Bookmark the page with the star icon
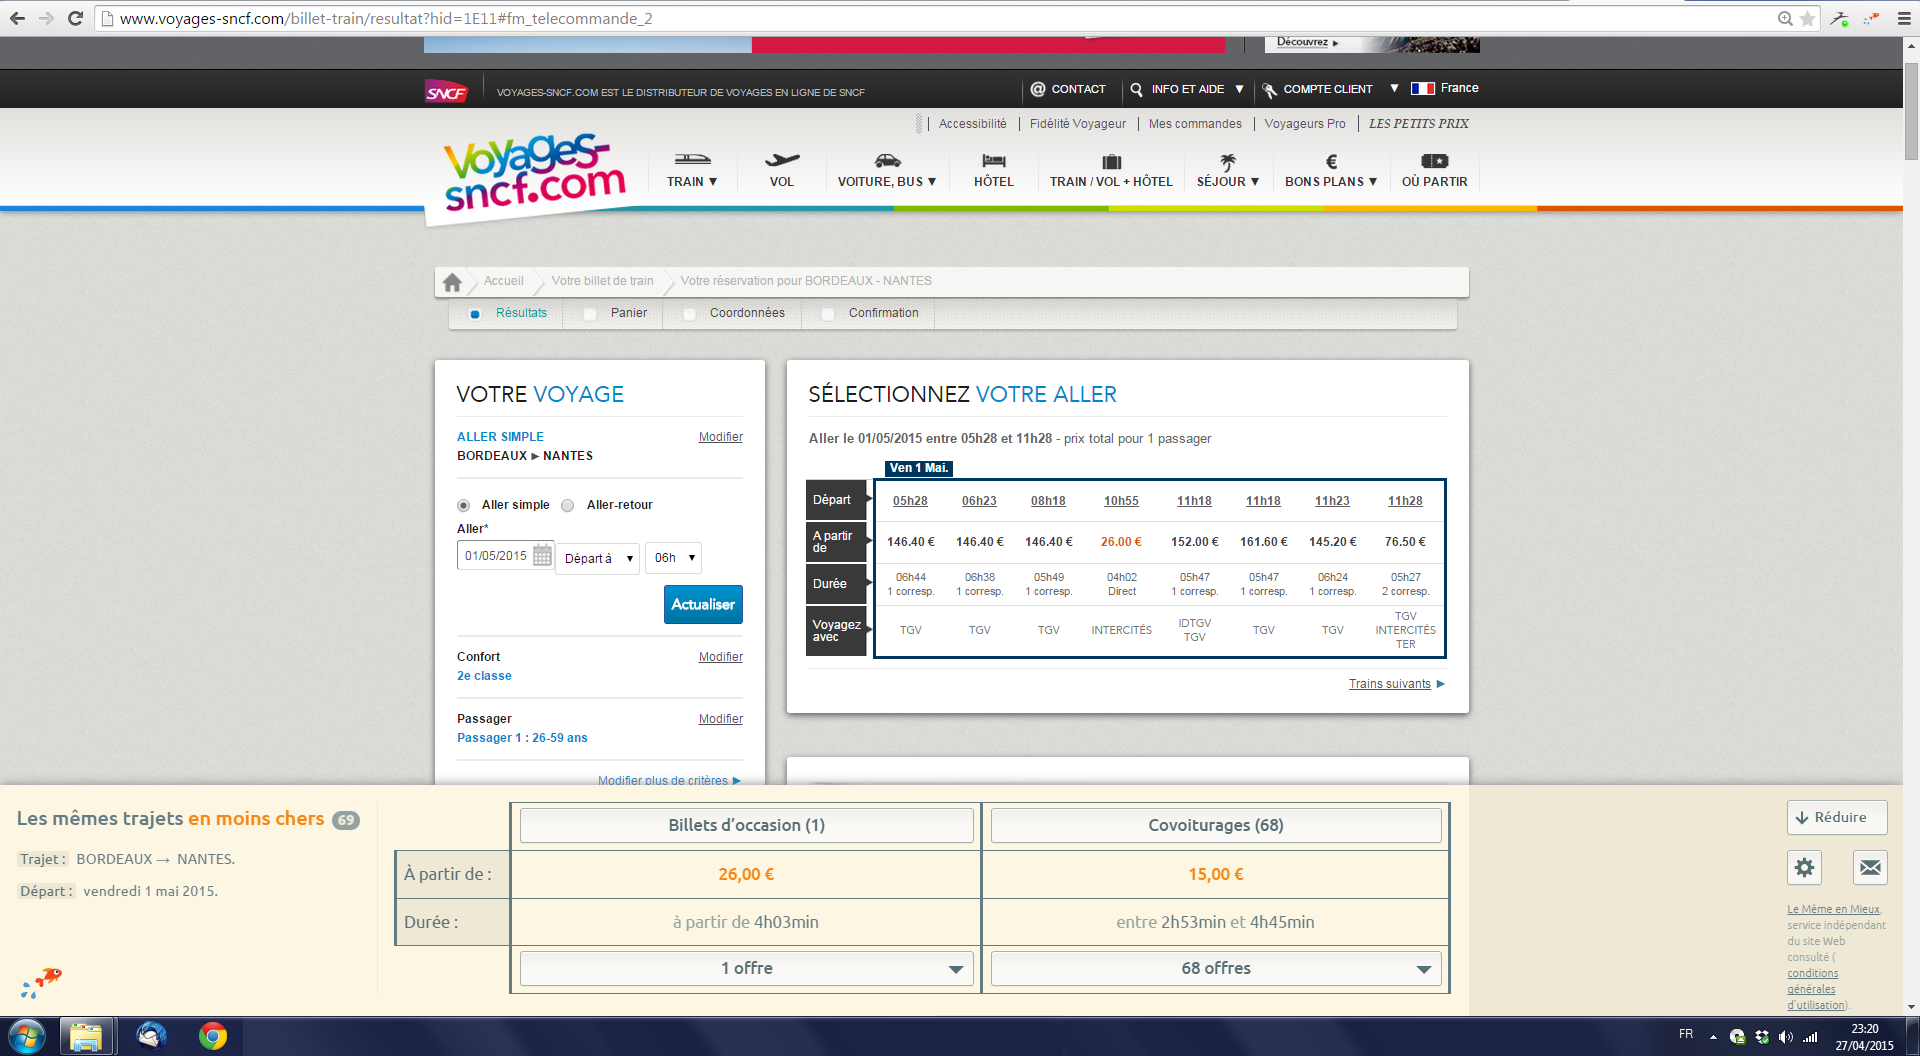Screen dimensions: 1920x1056 point(1808,18)
